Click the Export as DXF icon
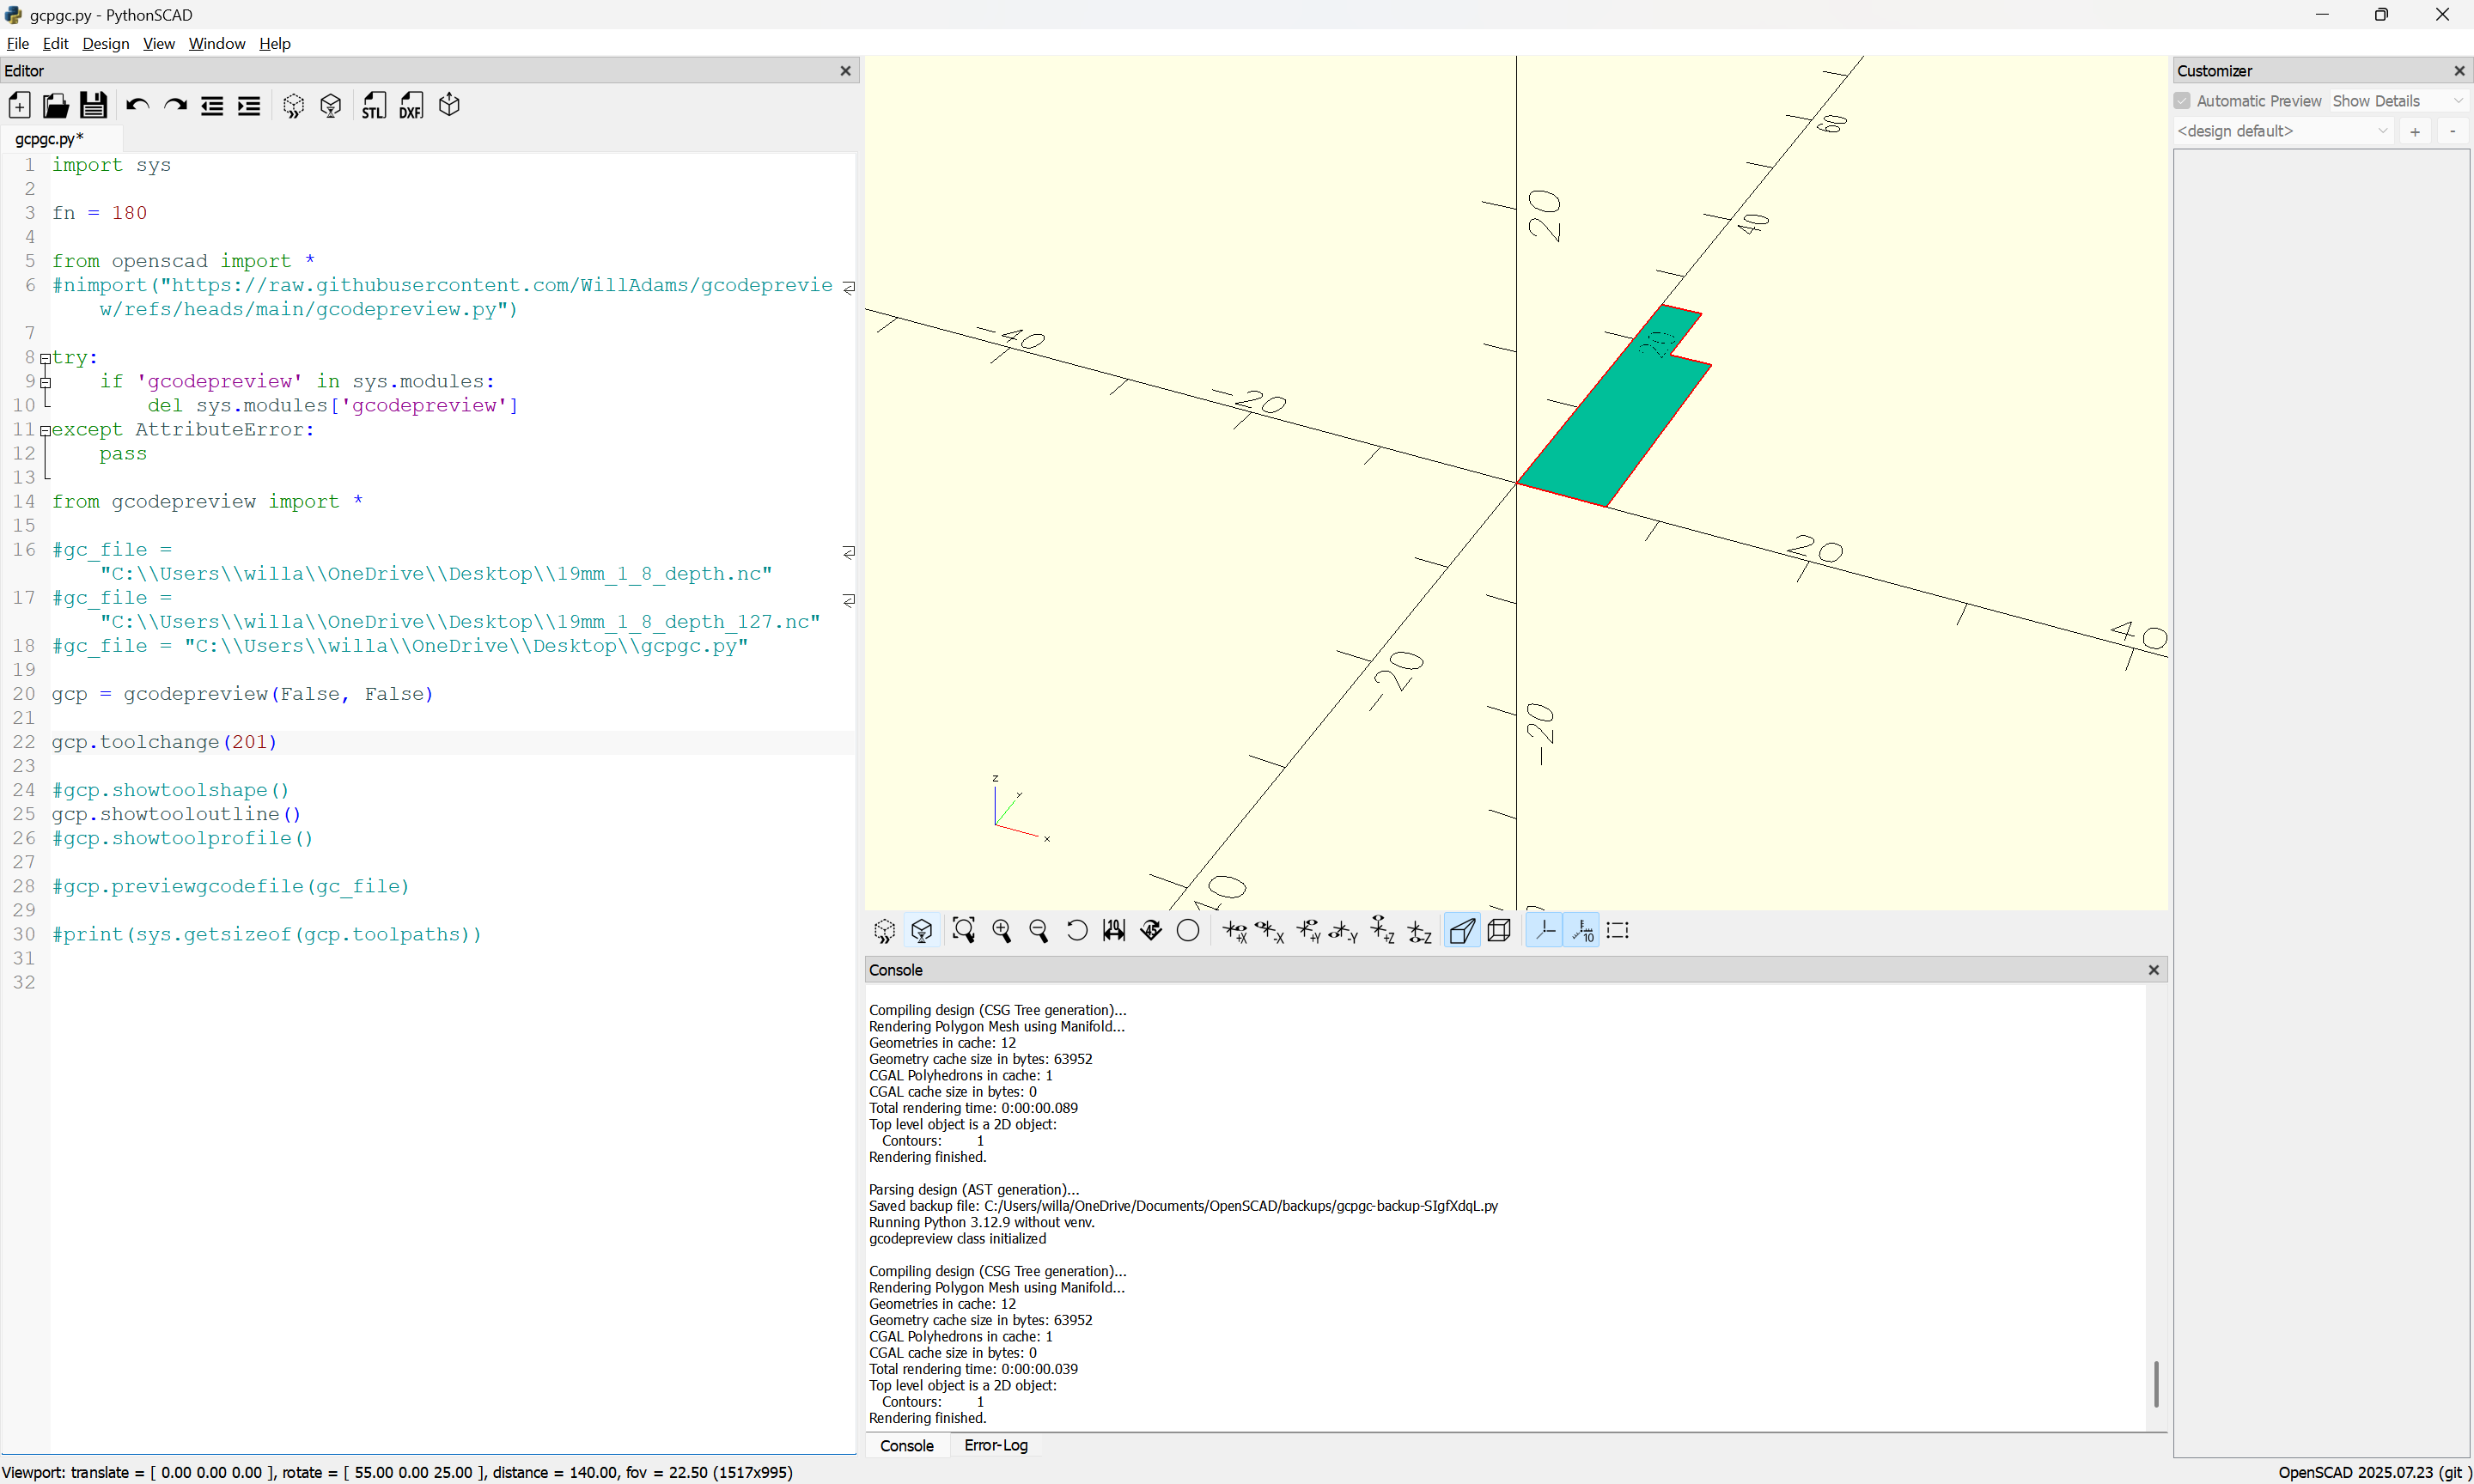Screen dimensions: 2474x1484 point(411,105)
